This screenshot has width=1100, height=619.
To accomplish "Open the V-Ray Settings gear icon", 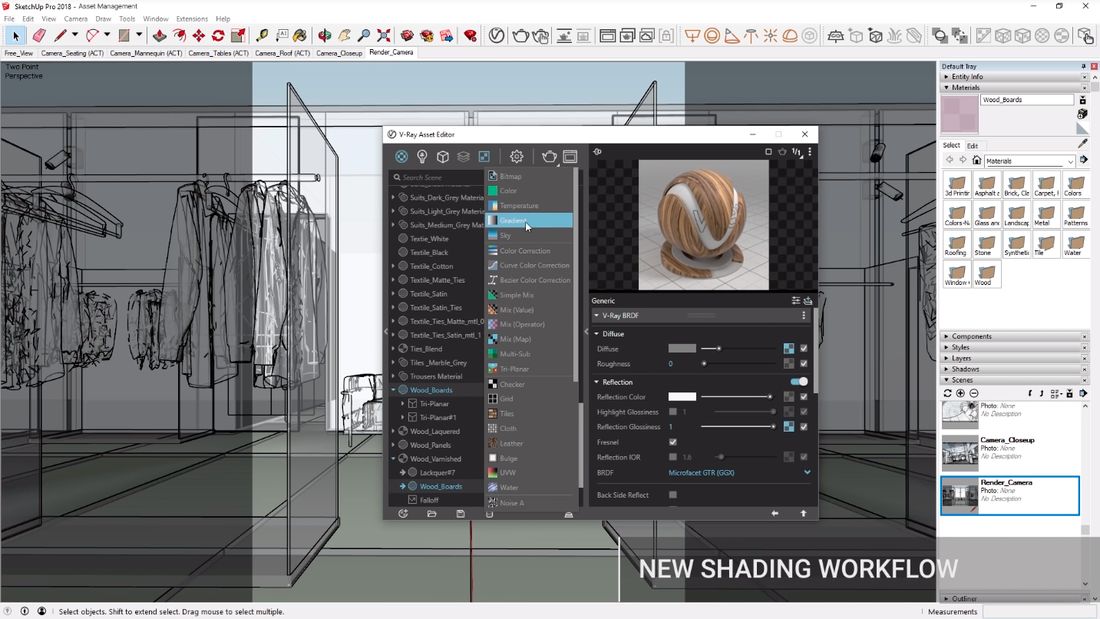I will point(516,156).
